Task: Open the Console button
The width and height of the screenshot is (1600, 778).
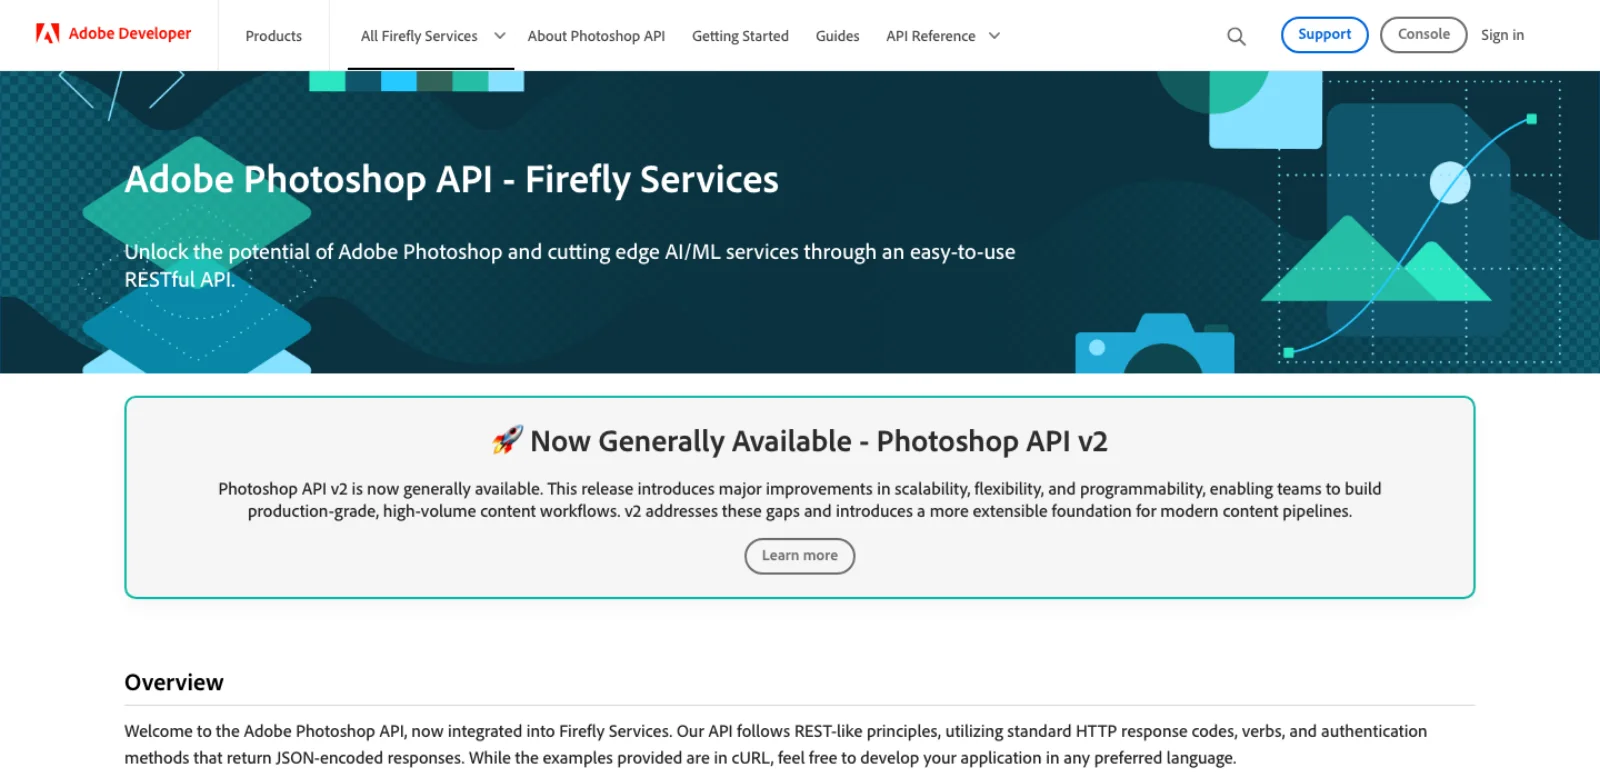Action: click(1423, 35)
